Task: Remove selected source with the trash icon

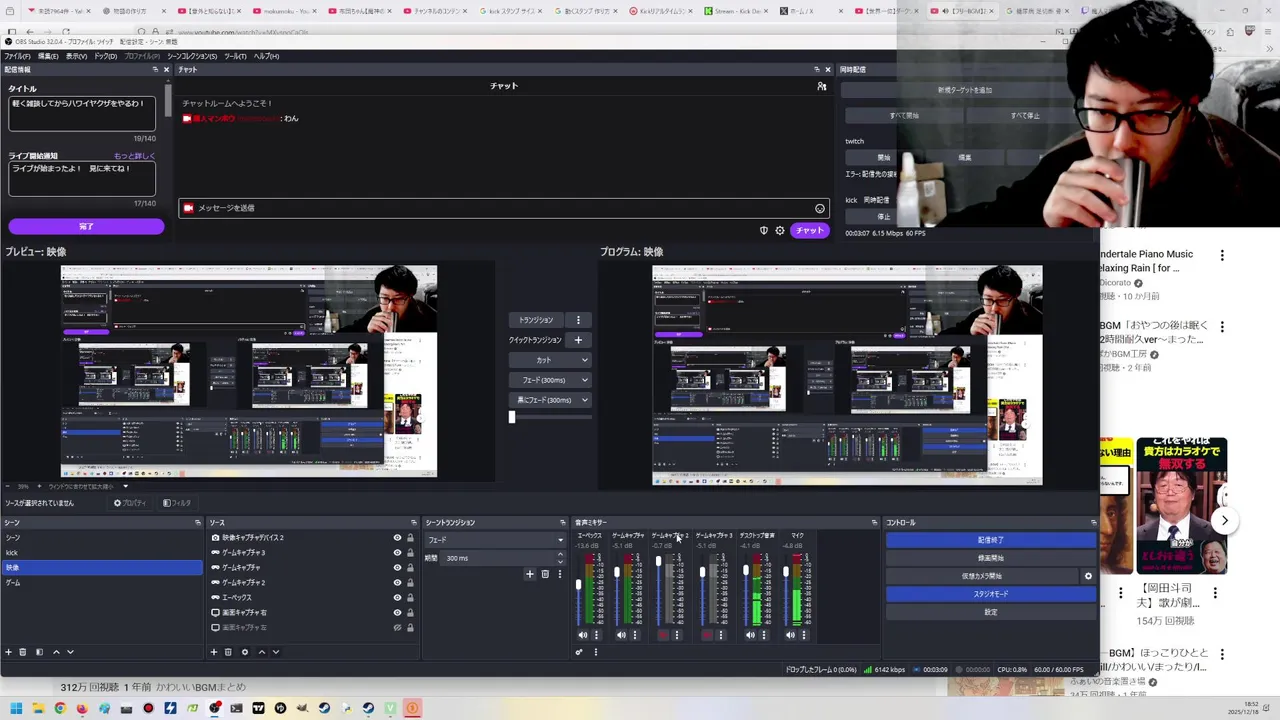Action: [x=228, y=652]
